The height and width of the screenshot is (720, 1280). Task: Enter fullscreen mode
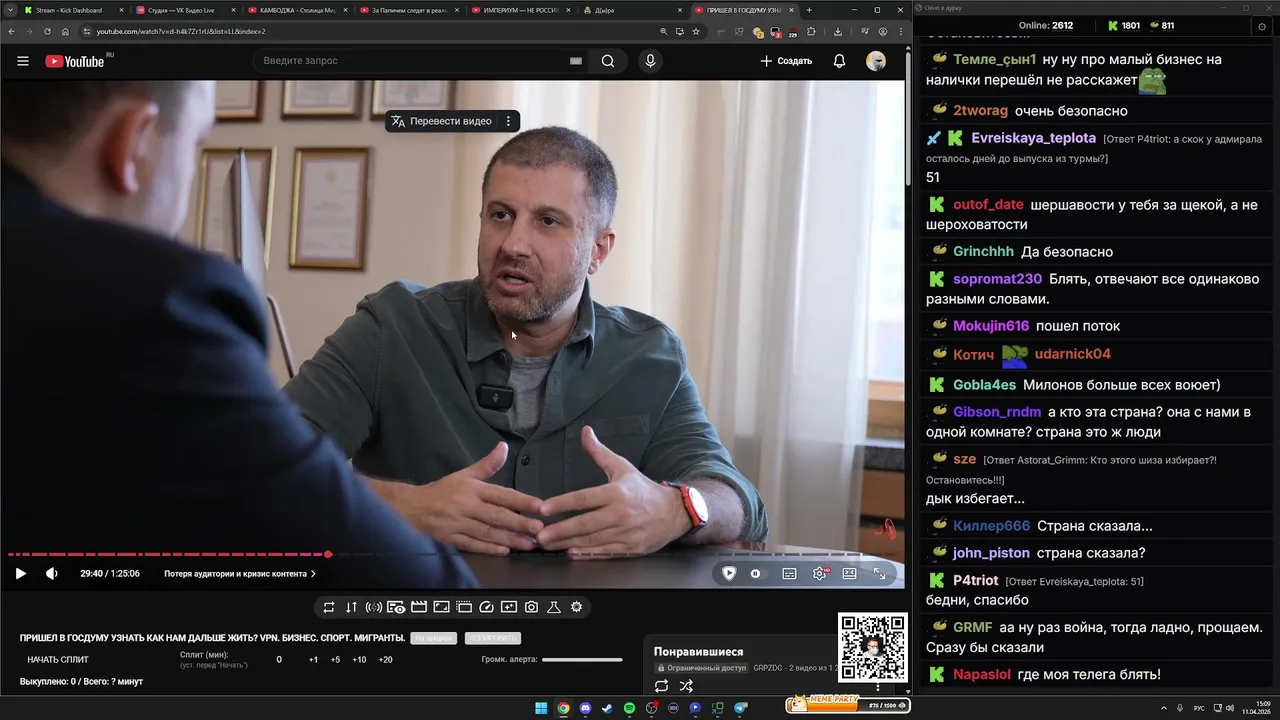[x=880, y=574]
